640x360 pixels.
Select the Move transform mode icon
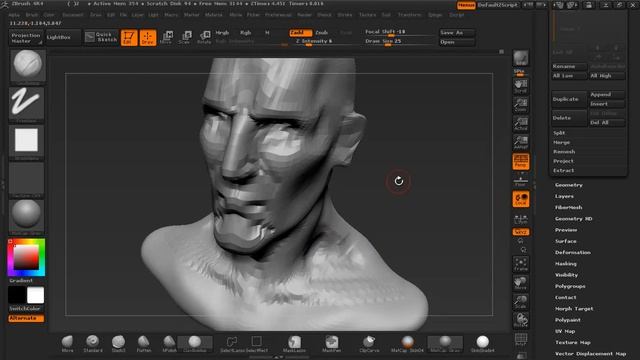[x=166, y=37]
